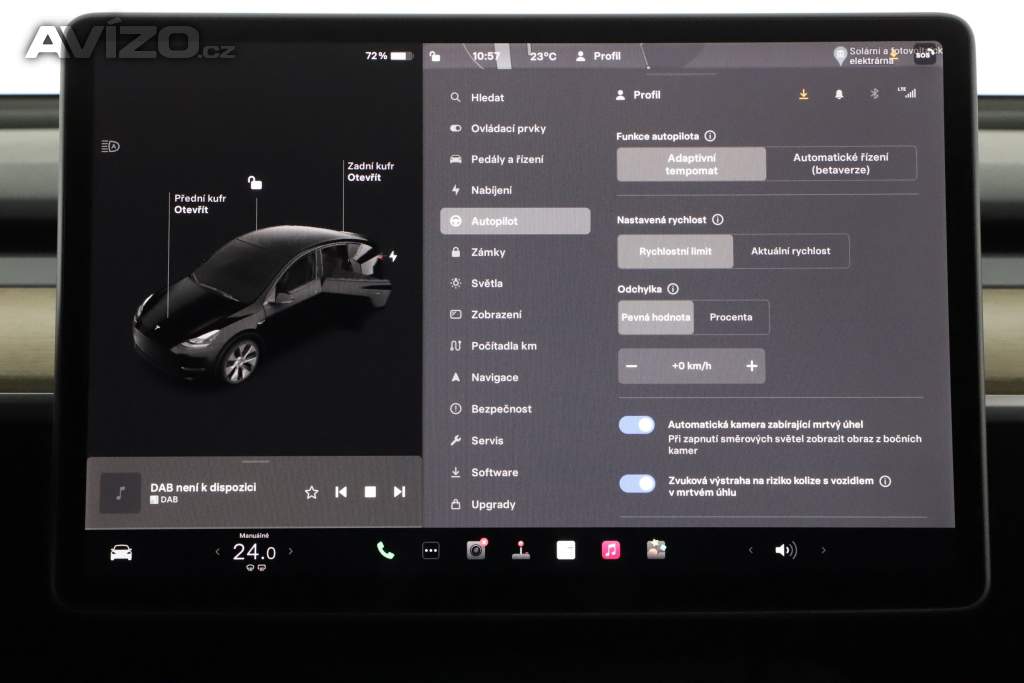Stop media playback
The image size is (1024, 683).
pyautogui.click(x=370, y=492)
